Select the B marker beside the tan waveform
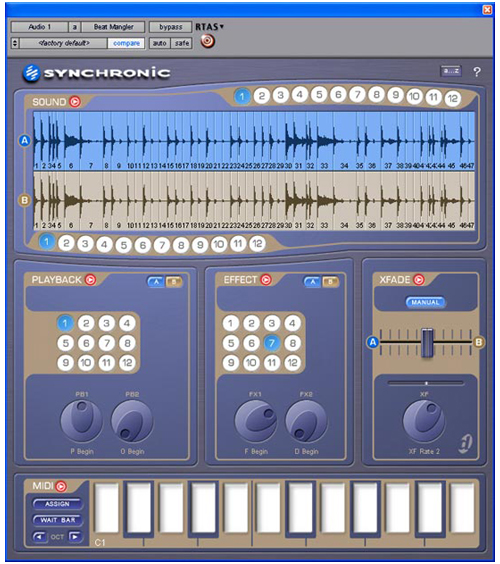Image resolution: width=500 pixels, height=564 pixels. coord(24,200)
